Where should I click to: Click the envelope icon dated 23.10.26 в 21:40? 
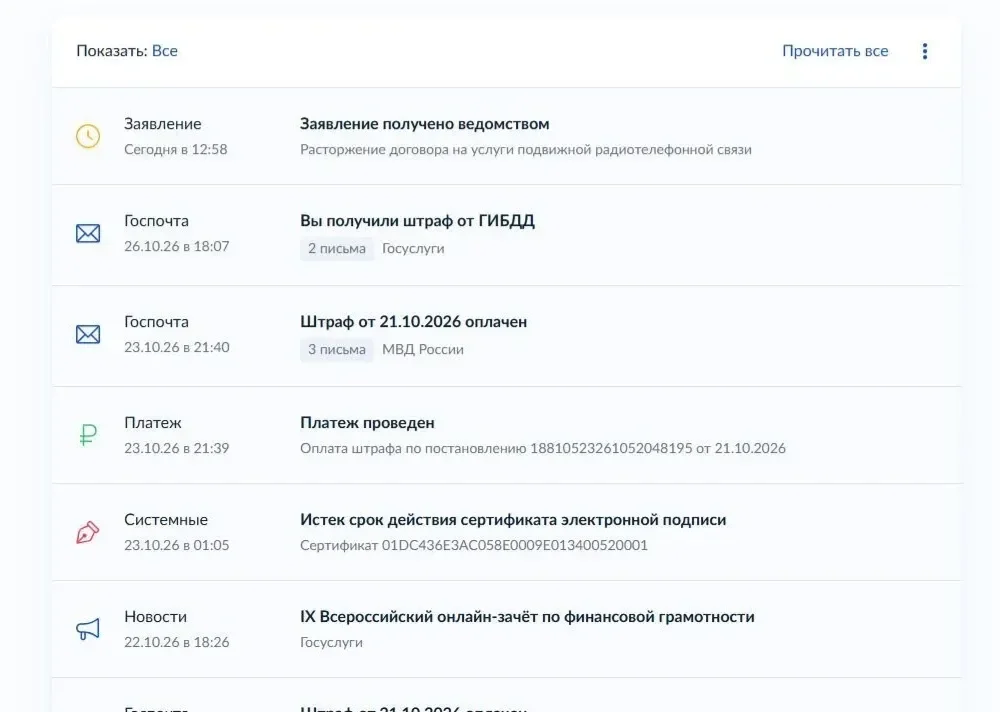[88, 334]
